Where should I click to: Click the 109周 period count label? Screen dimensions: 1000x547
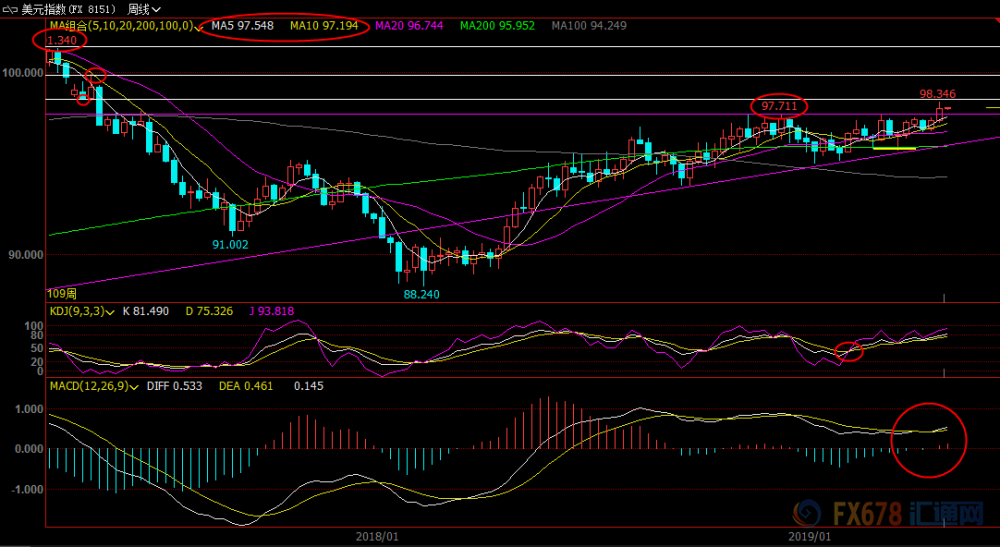62,295
